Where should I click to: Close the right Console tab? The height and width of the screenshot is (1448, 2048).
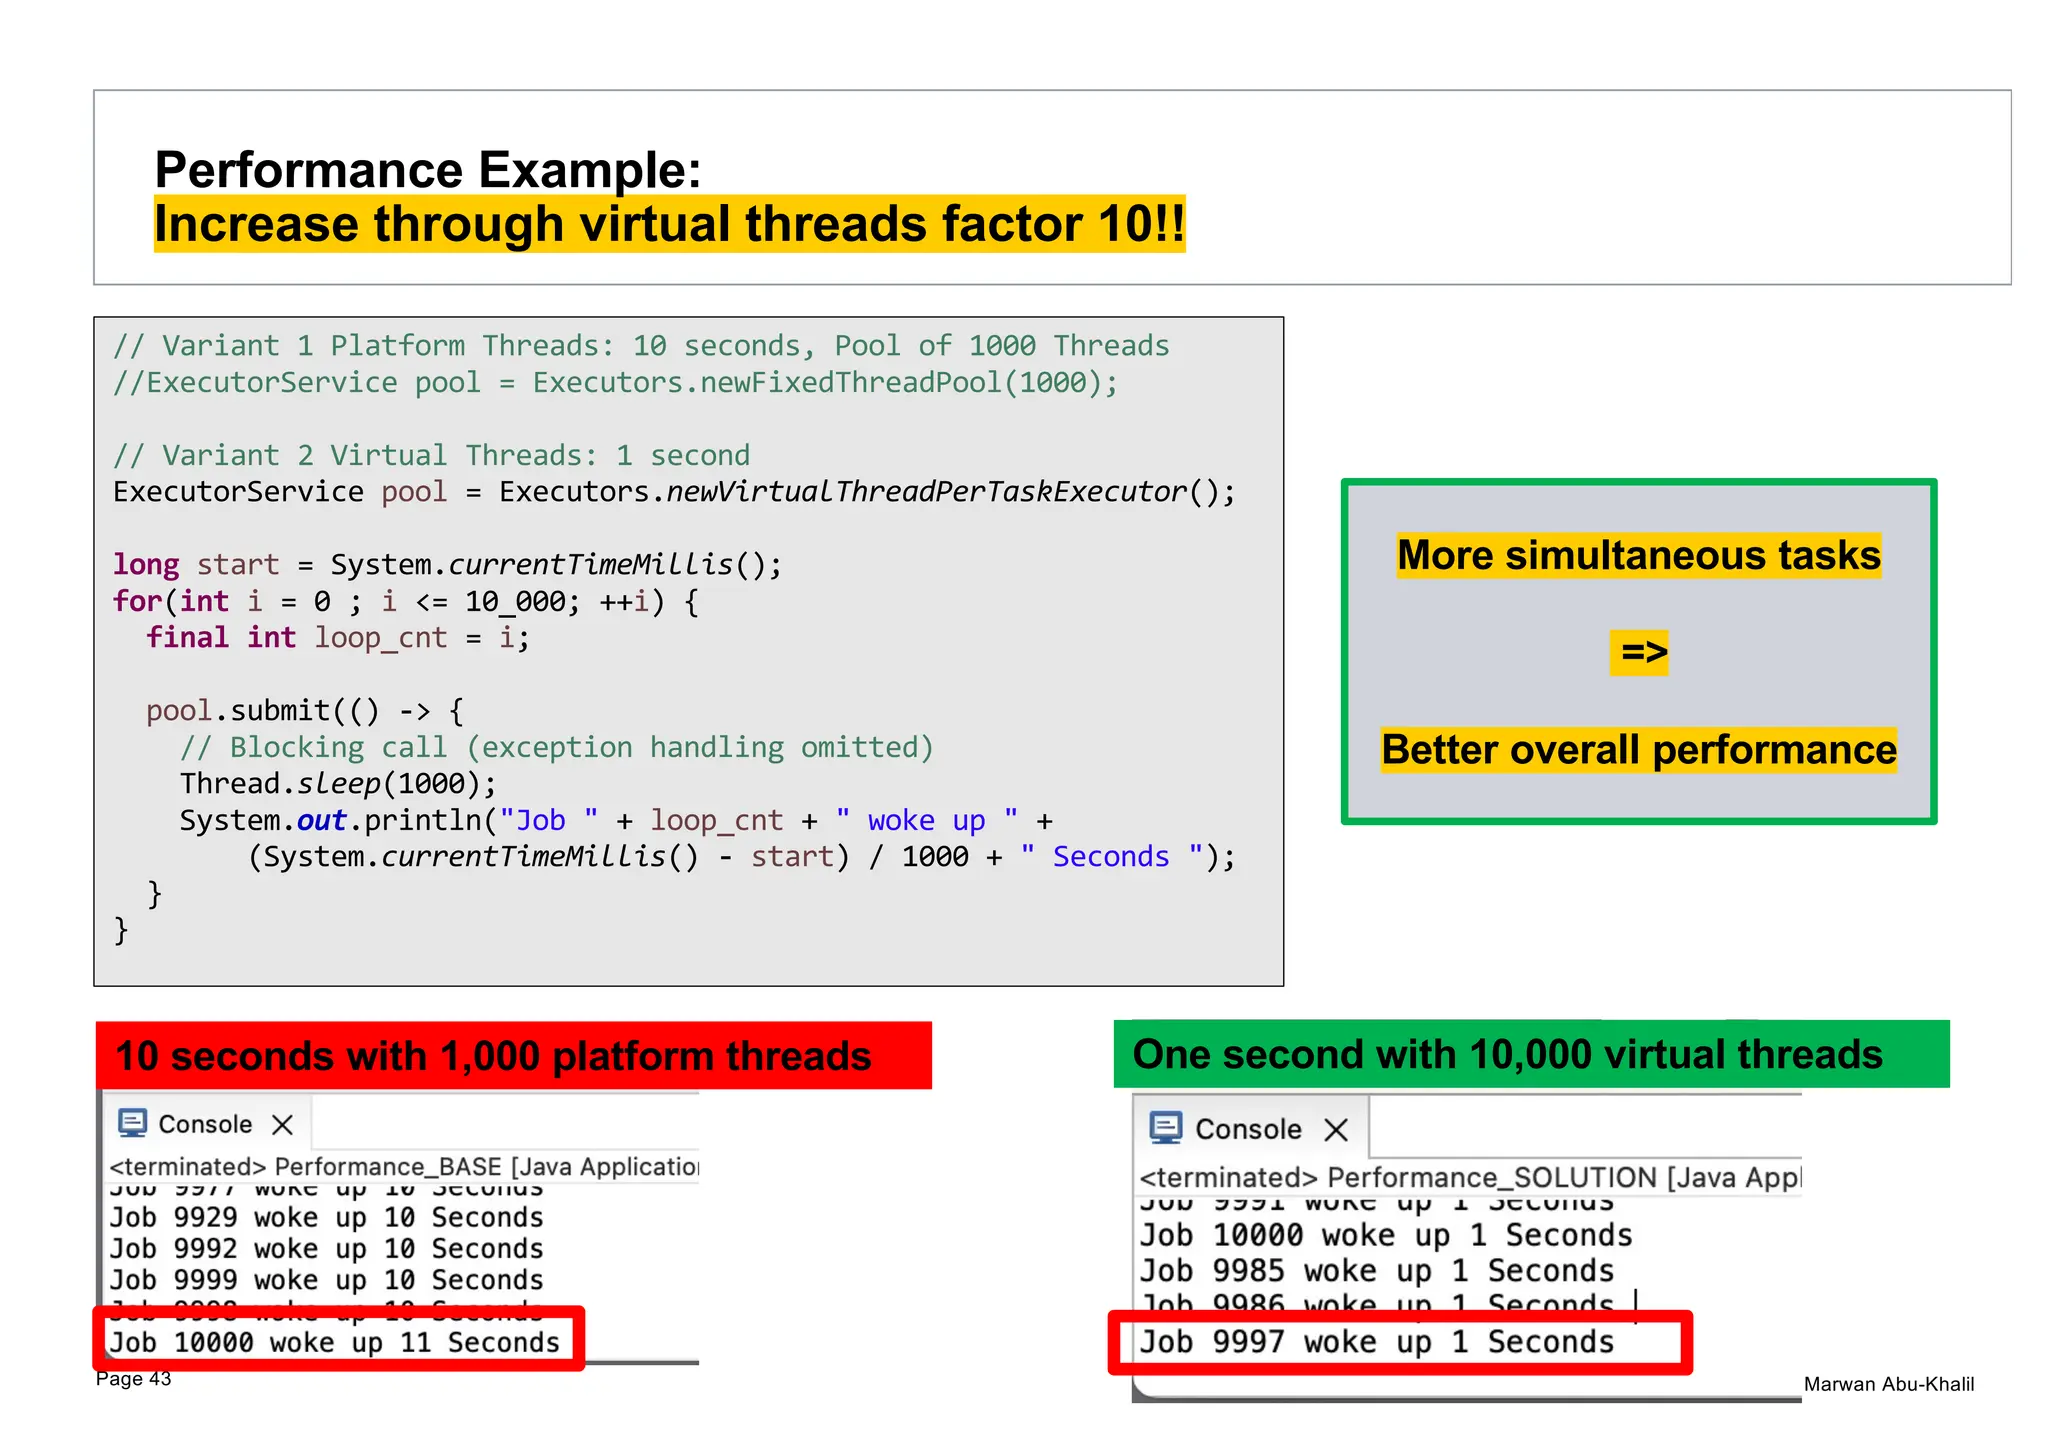point(1336,1130)
